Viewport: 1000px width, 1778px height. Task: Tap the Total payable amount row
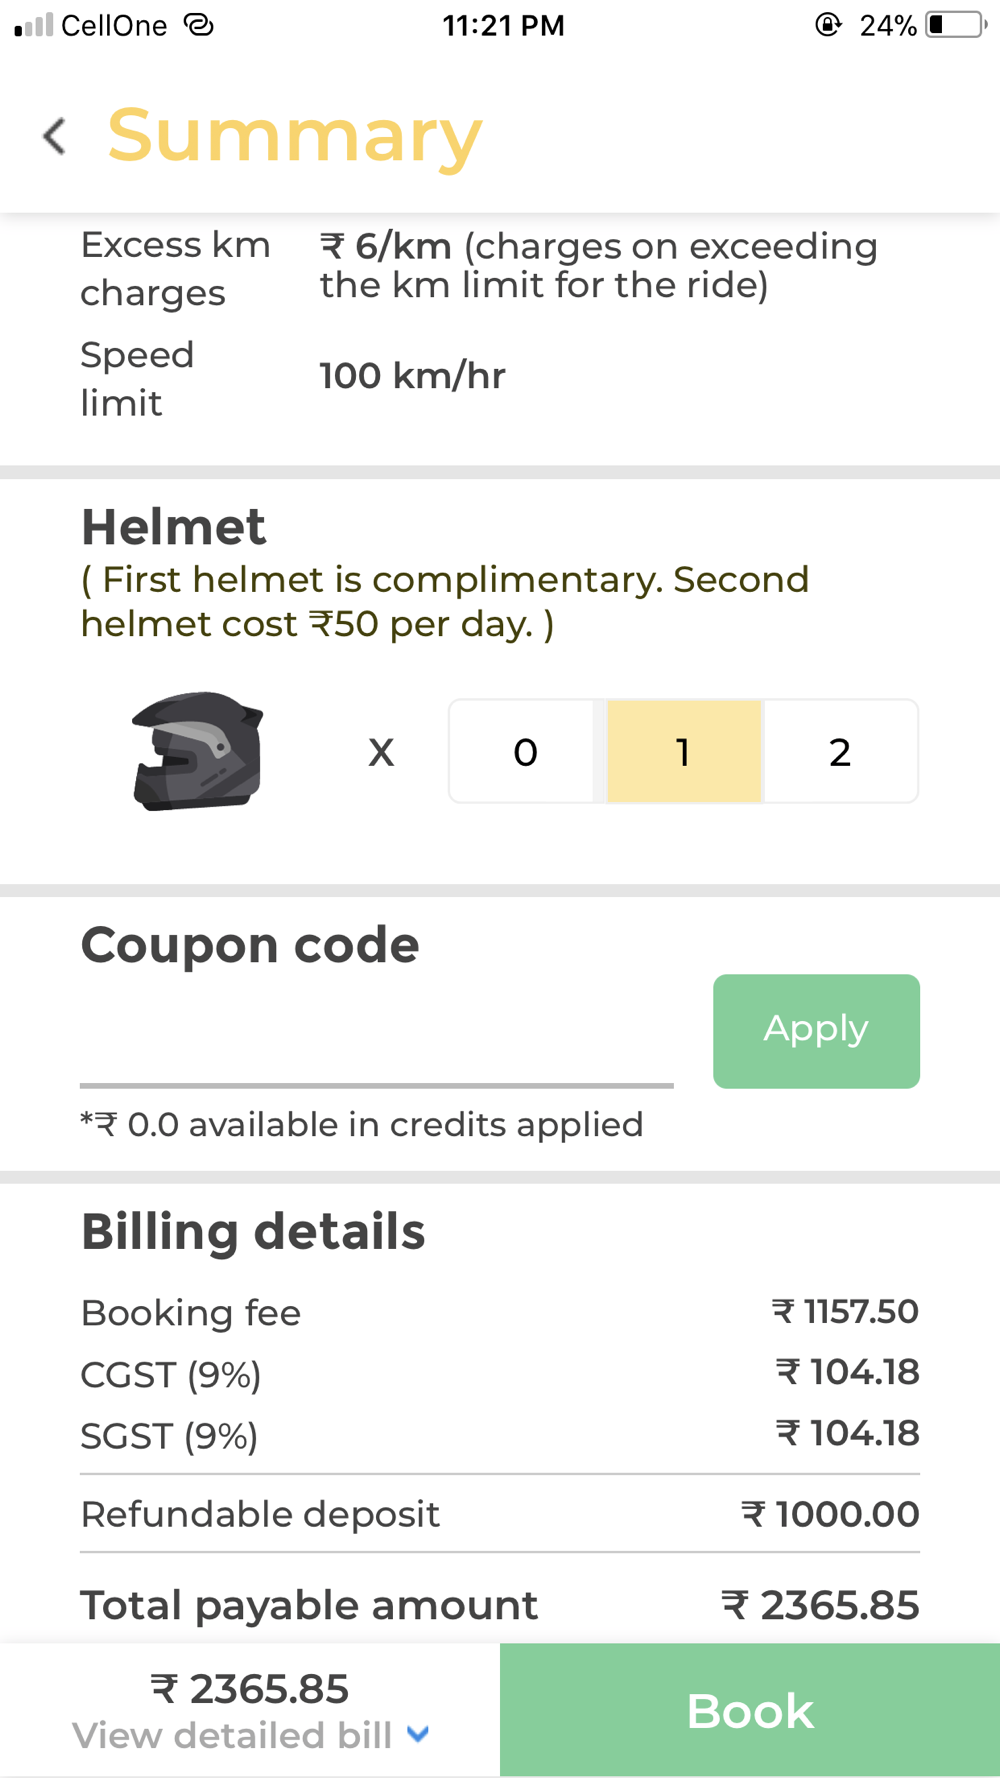500,1605
